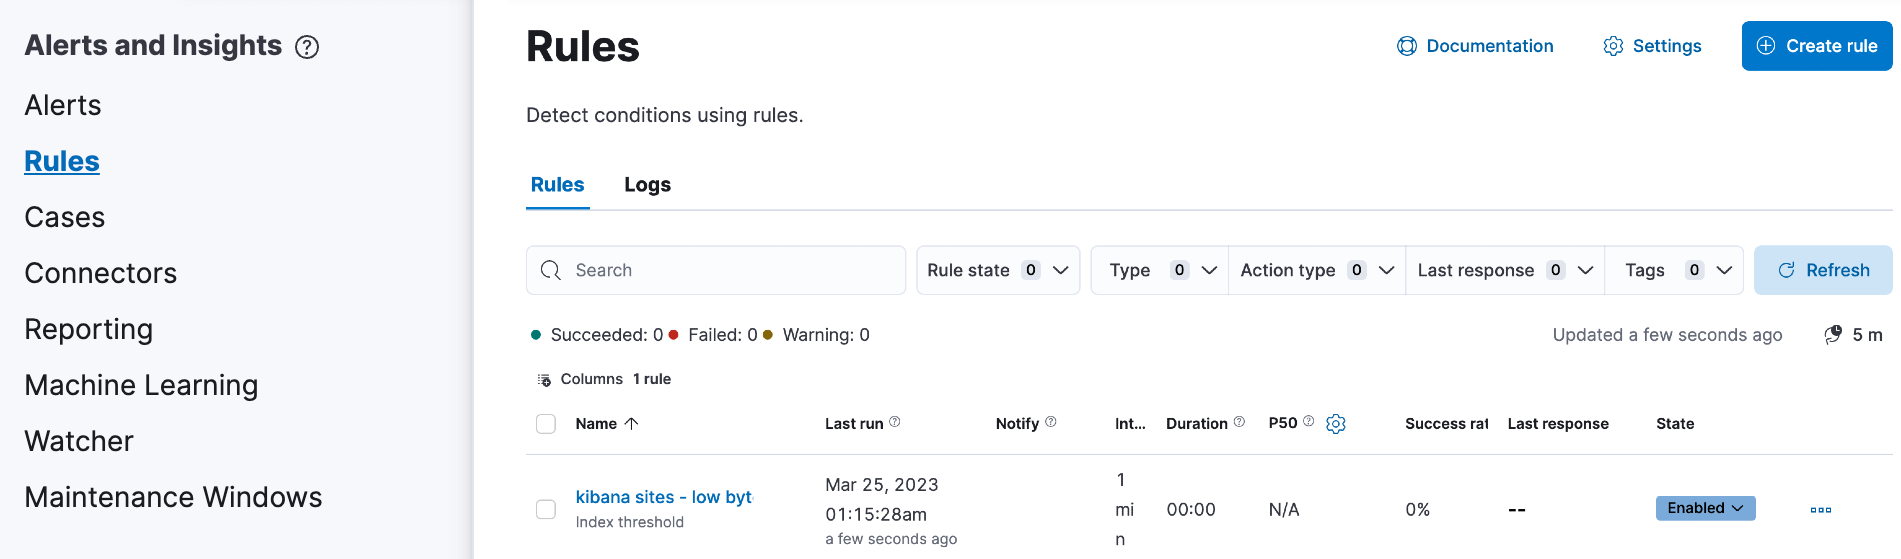Open the P50 percentile settings gear icon
Viewport: 1901px width, 559px height.
(x=1335, y=424)
